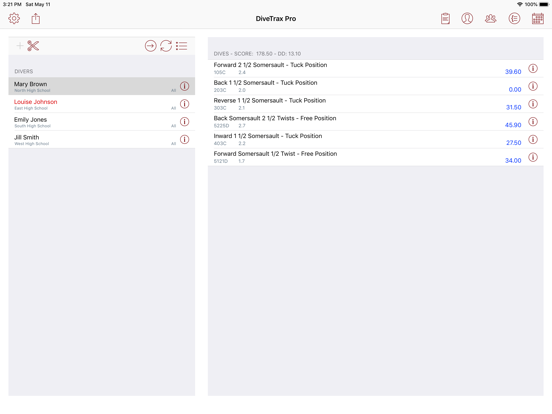Click North High School subtitle
This screenshot has height=414, width=552.
click(x=32, y=90)
